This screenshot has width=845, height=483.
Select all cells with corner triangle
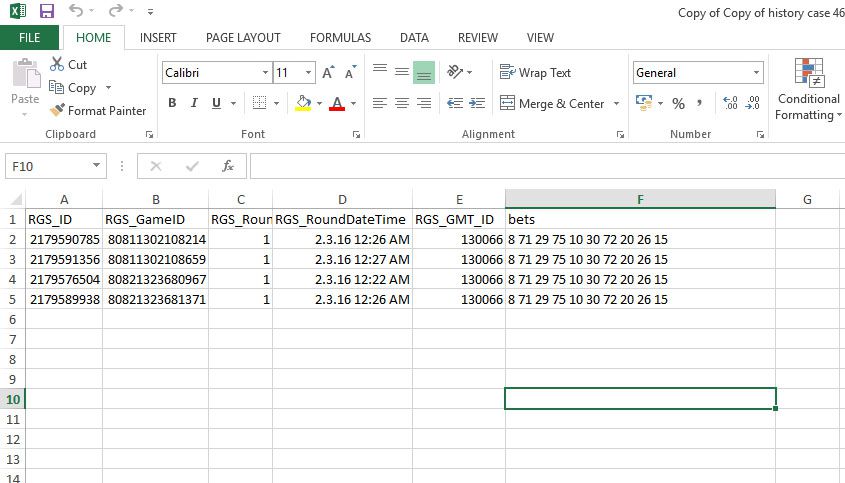tap(15, 199)
